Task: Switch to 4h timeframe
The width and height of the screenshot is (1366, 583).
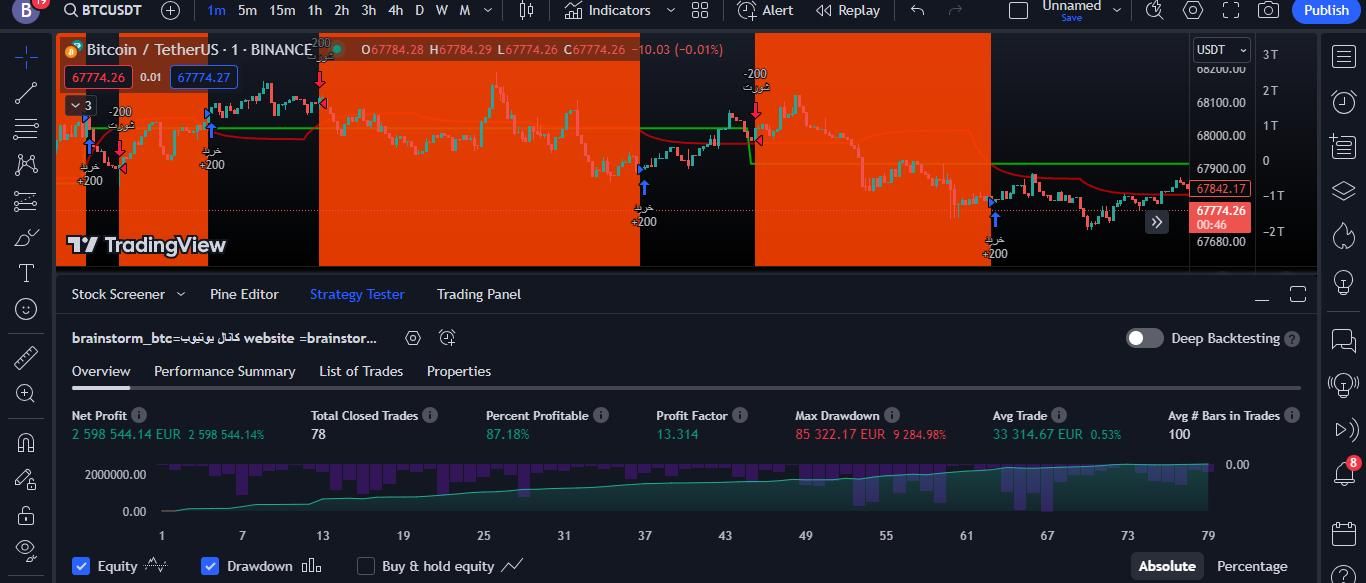Action: coord(395,10)
